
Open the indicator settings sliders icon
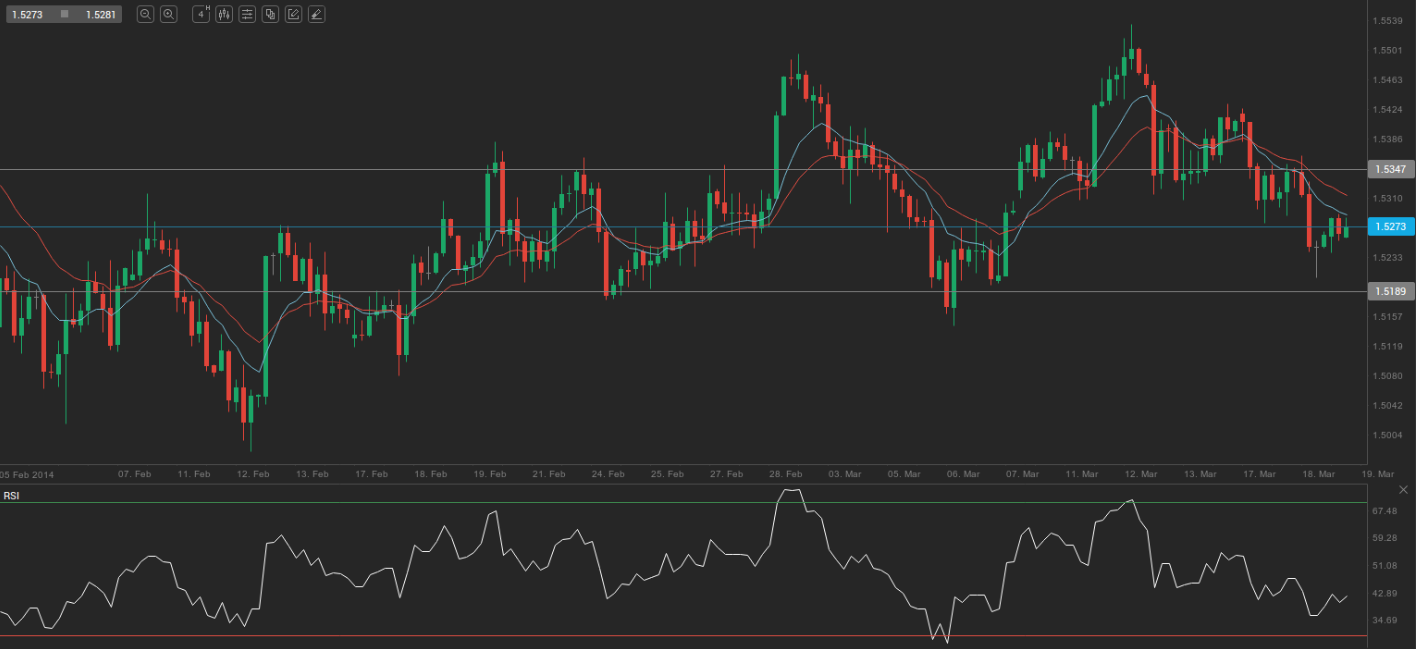[x=247, y=14]
